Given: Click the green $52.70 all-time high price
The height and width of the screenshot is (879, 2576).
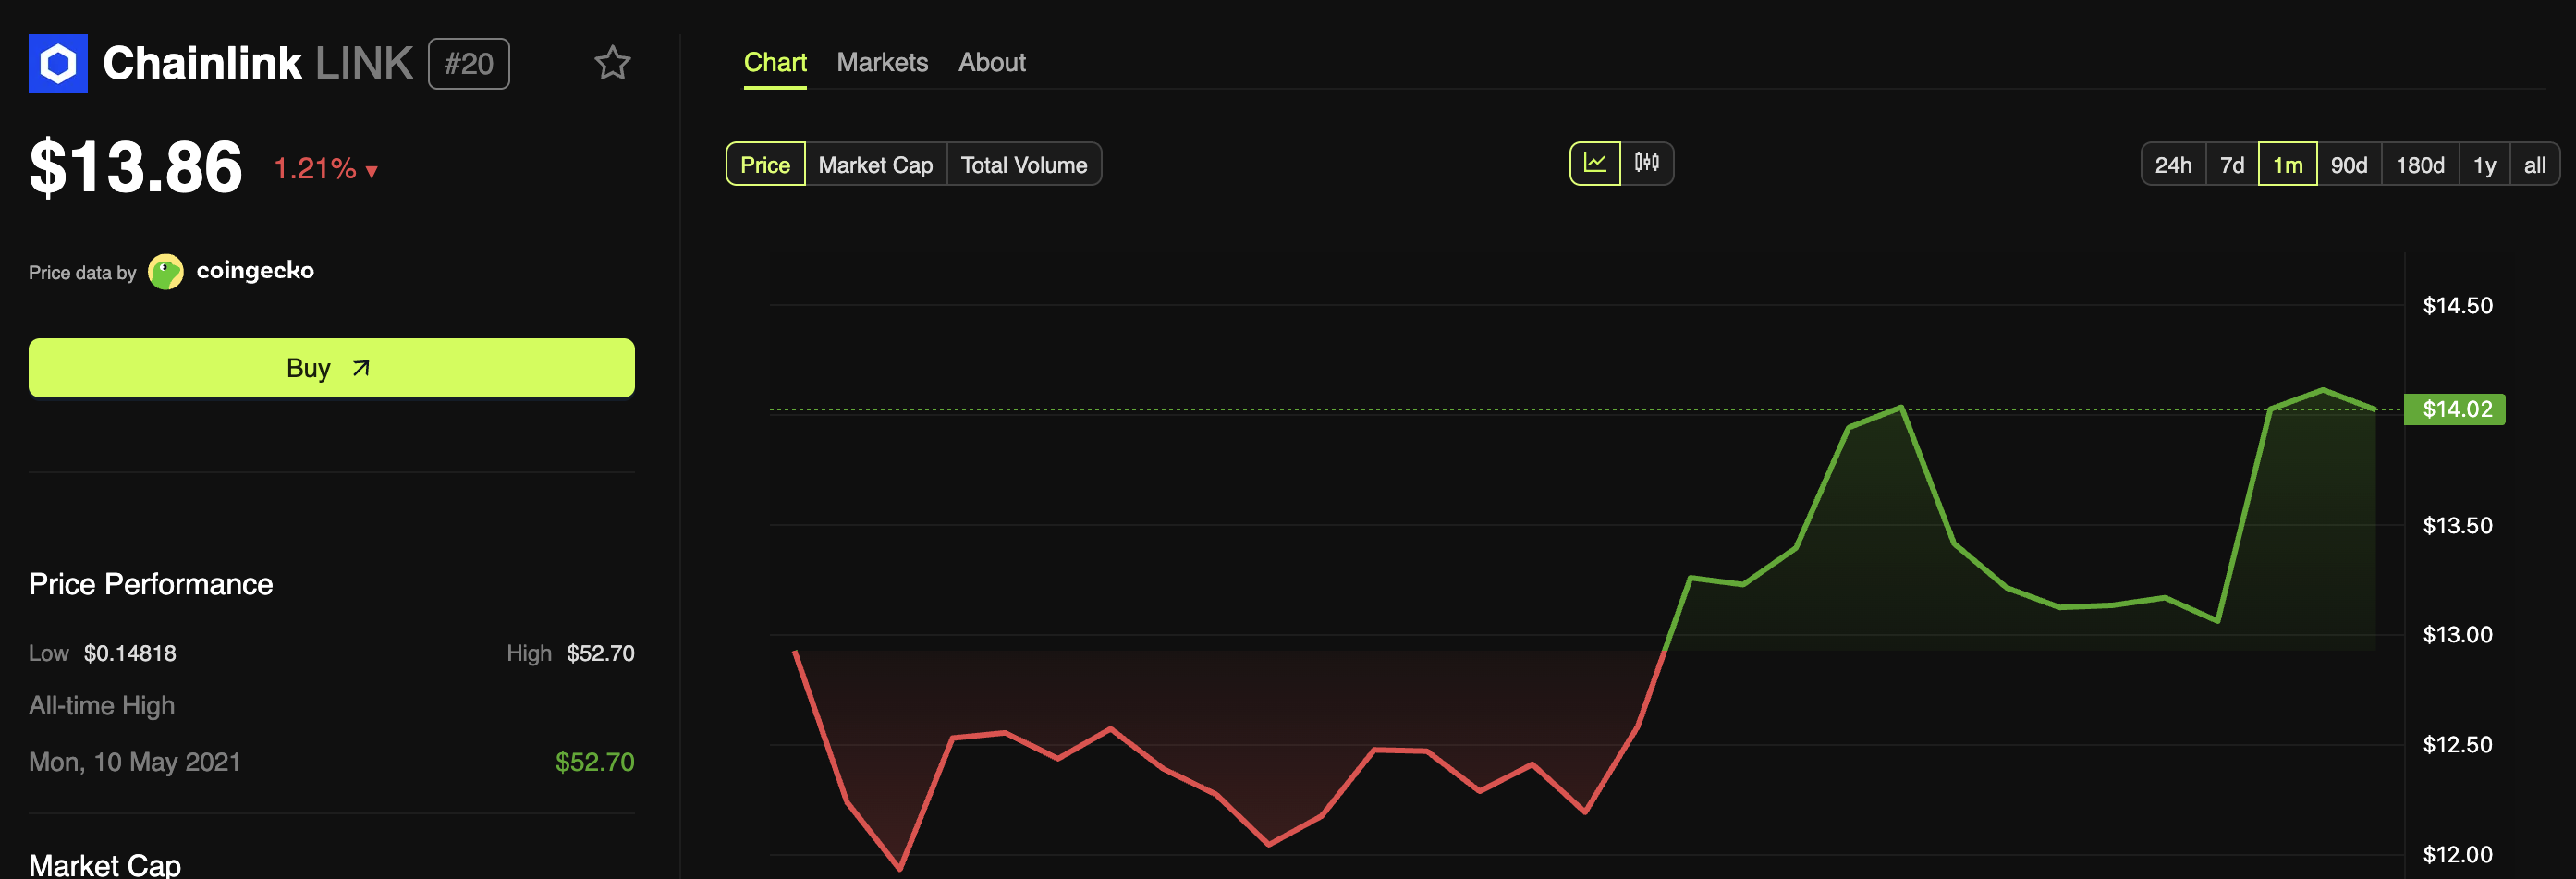Looking at the screenshot, I should coord(595,762).
